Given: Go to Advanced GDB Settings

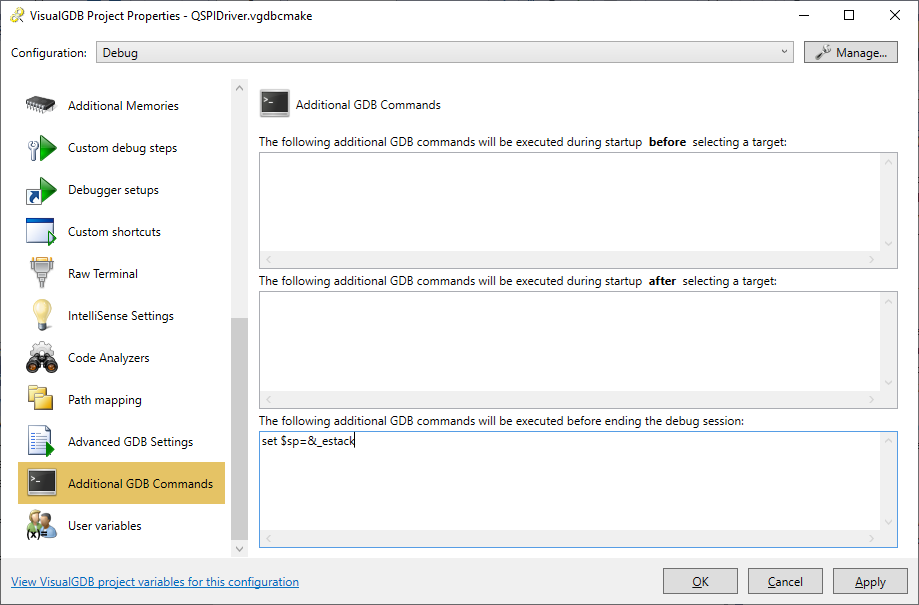Looking at the screenshot, I should click(x=121, y=441).
